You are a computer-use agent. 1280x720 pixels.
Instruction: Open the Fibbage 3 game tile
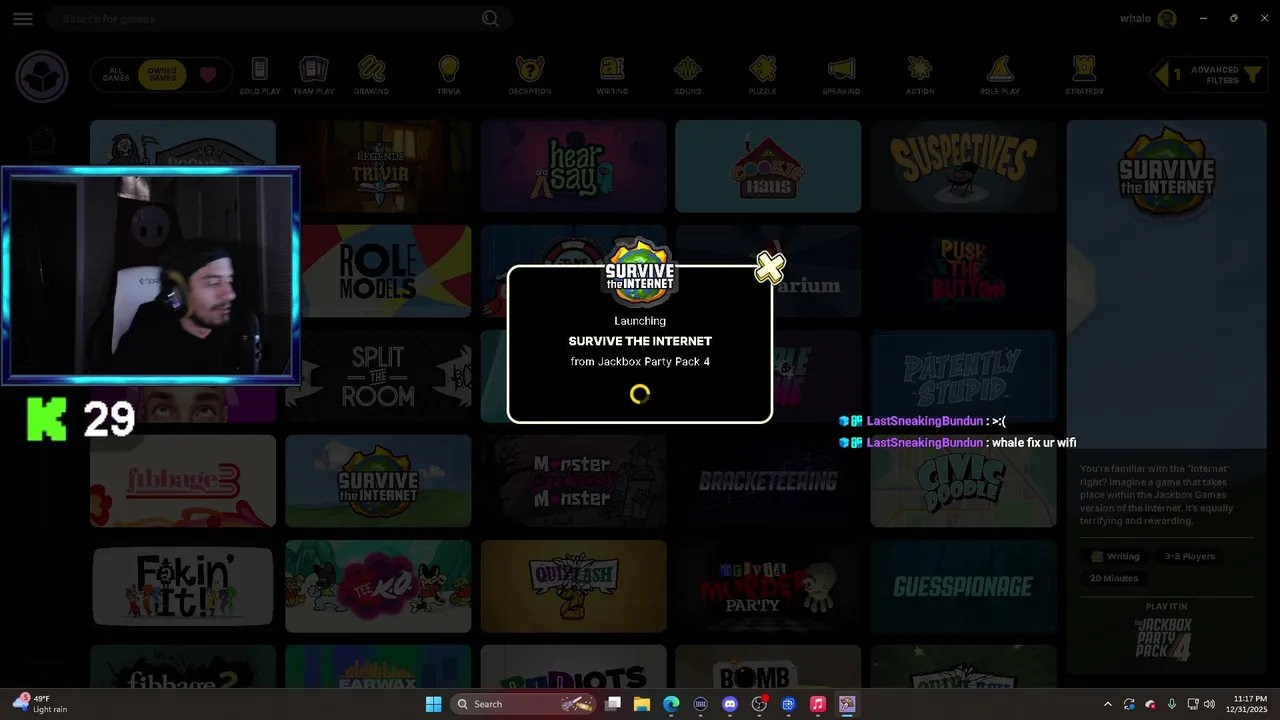(183, 481)
